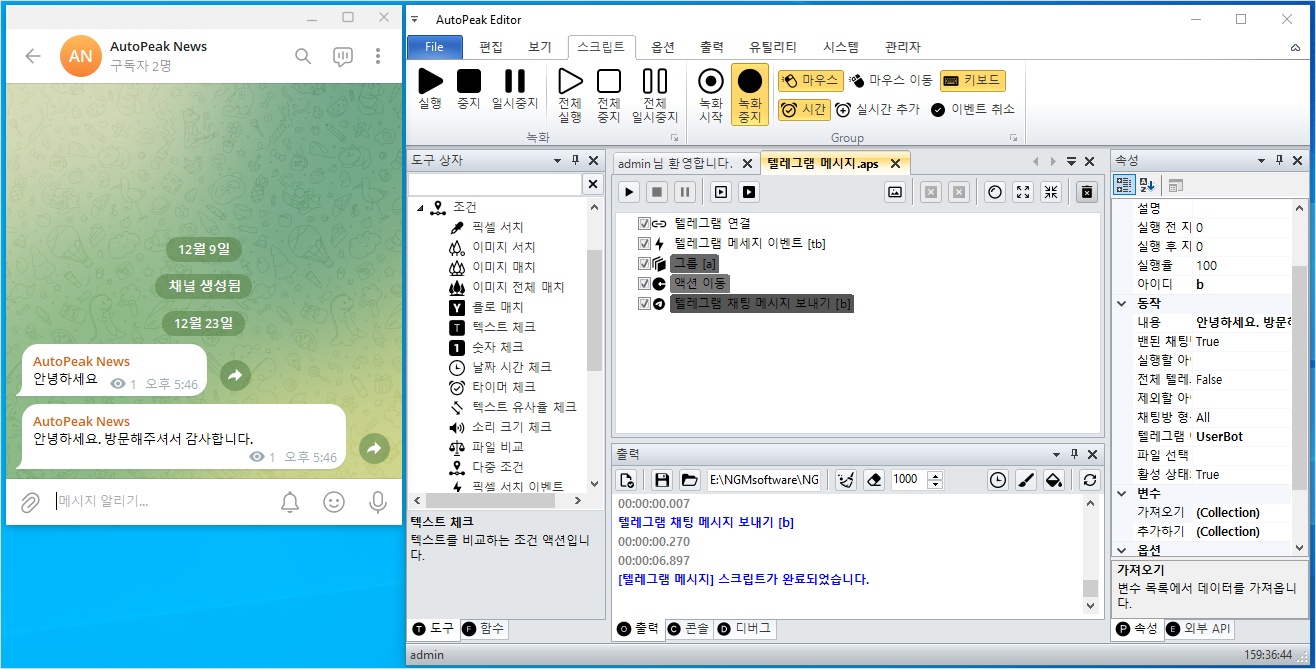Open the 속성 panel dropdown arrow
This screenshot has width=1316, height=669.
[x=1260, y=160]
